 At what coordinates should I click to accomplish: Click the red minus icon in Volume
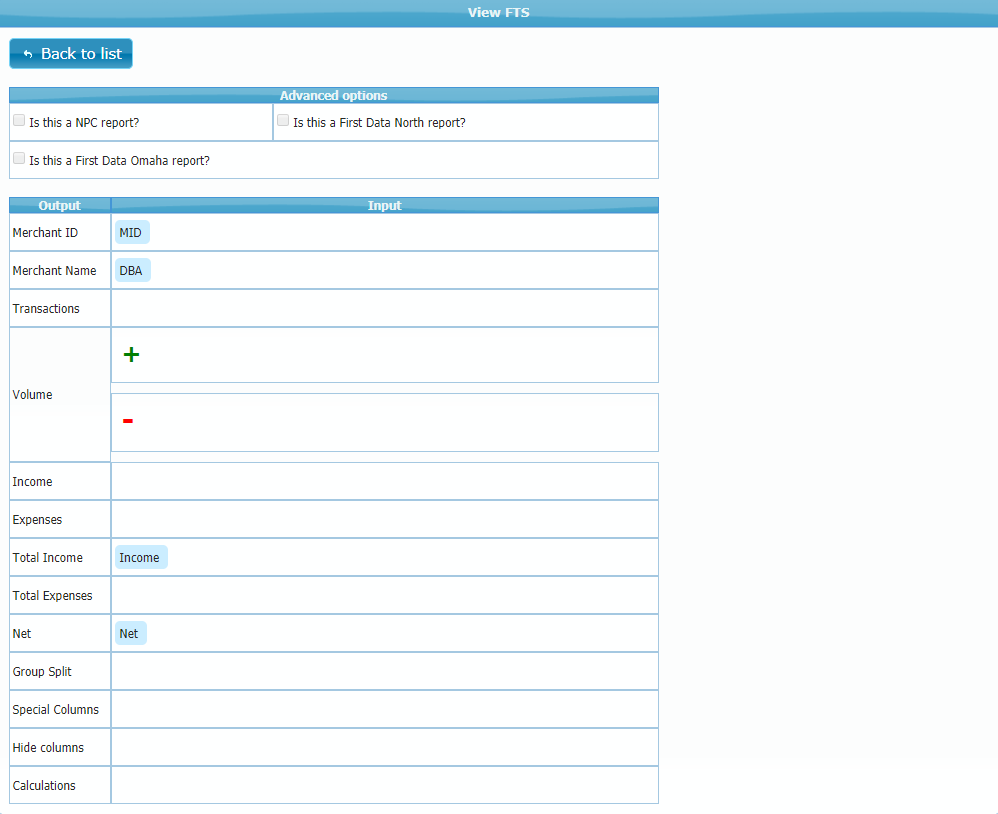pyautogui.click(x=128, y=421)
